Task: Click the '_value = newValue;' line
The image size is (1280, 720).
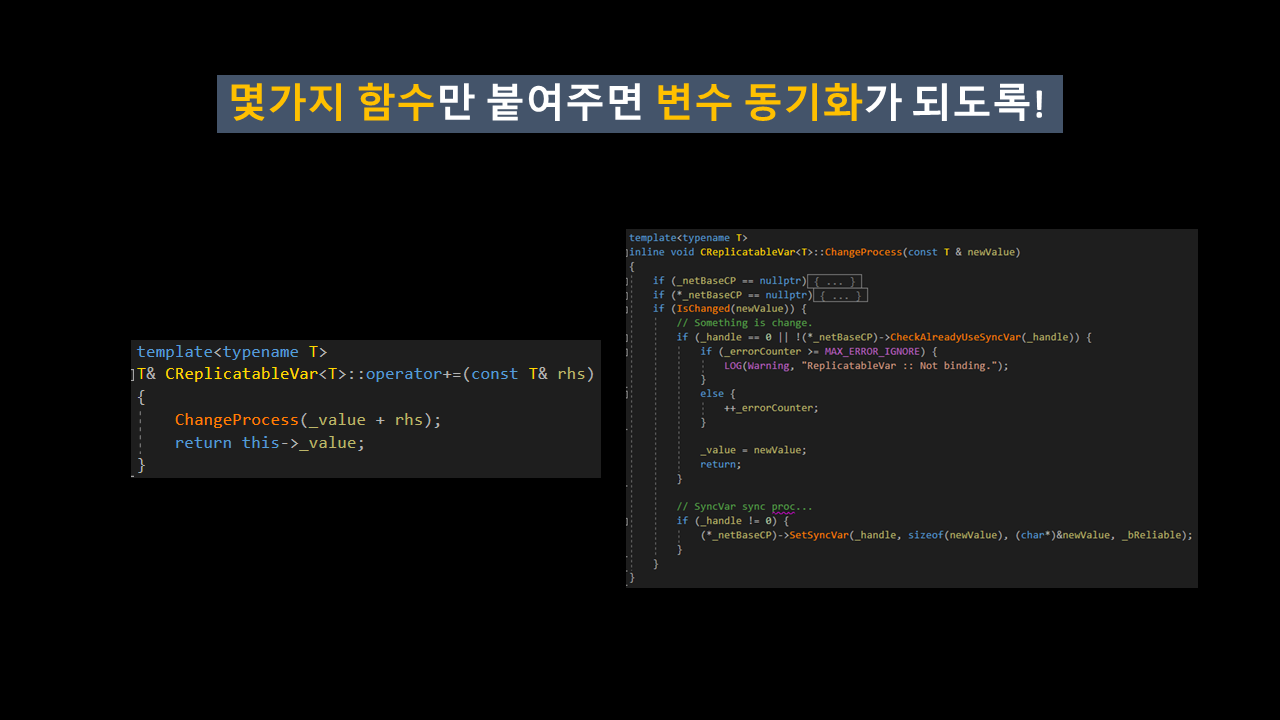Action: point(753,450)
